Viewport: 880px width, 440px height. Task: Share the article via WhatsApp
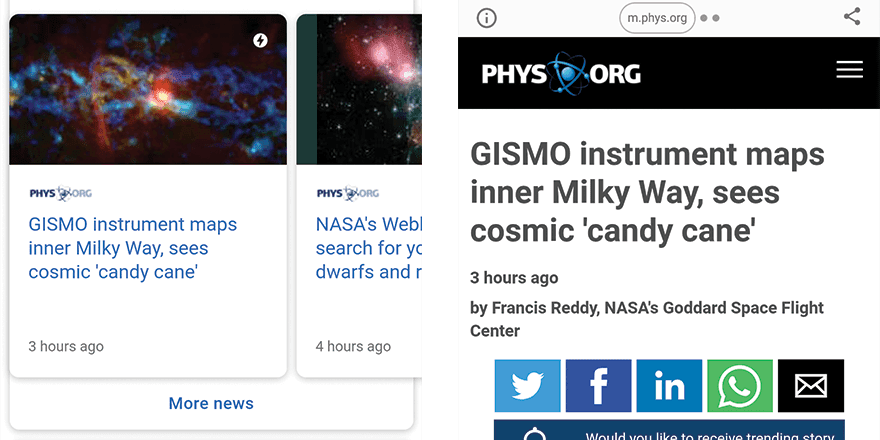point(740,386)
